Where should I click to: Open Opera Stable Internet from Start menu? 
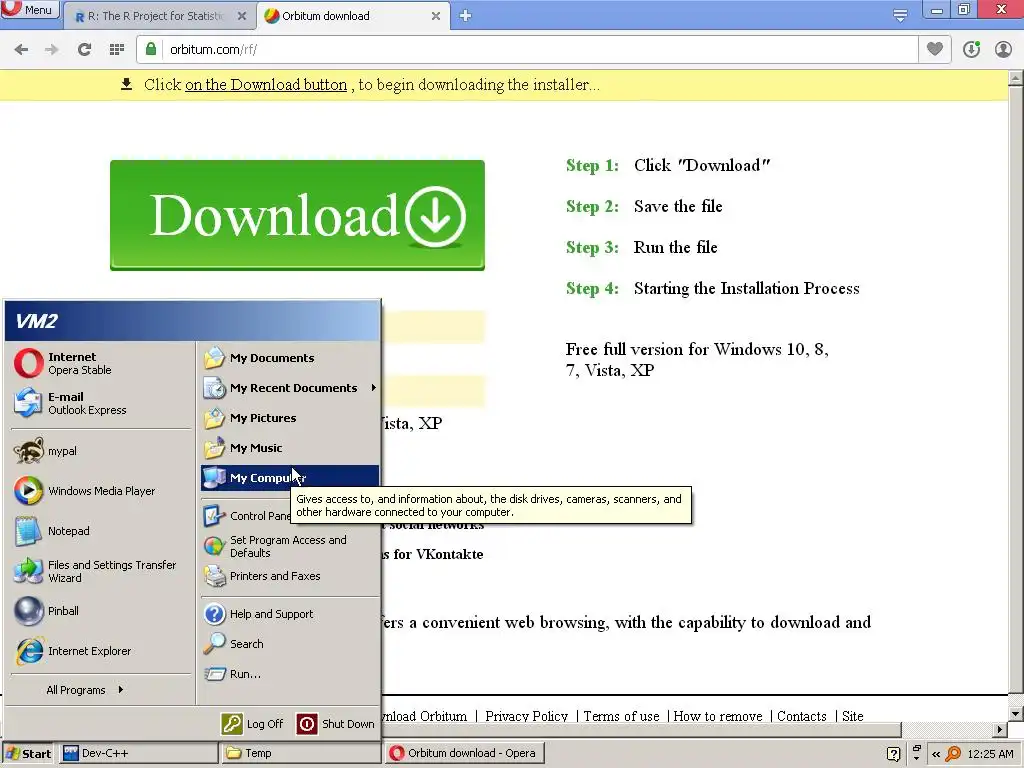101,363
